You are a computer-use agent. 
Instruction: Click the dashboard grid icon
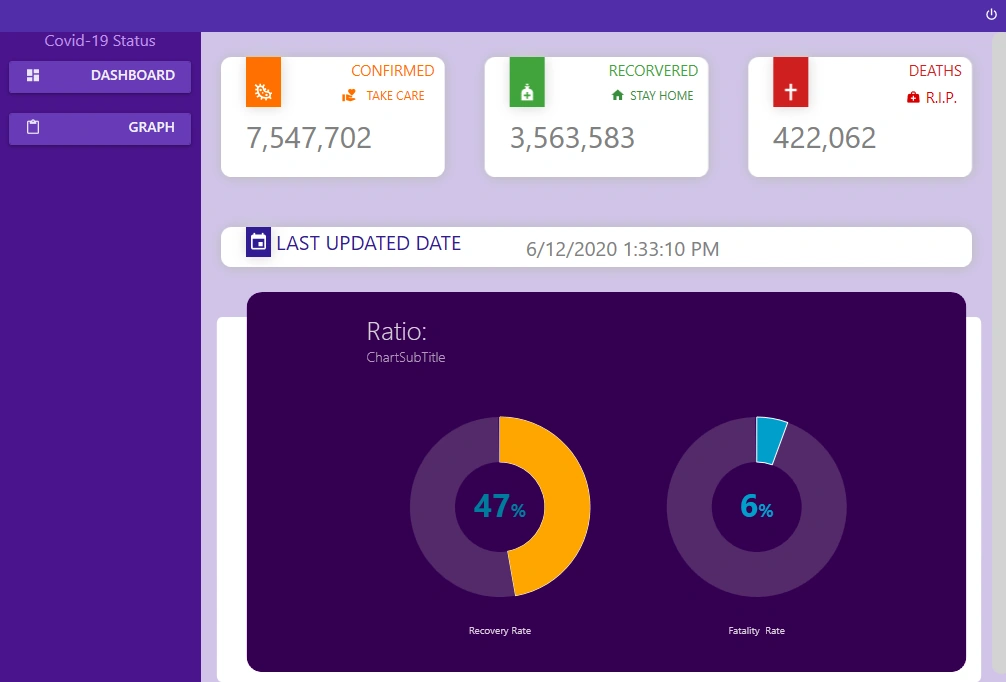(x=33, y=75)
